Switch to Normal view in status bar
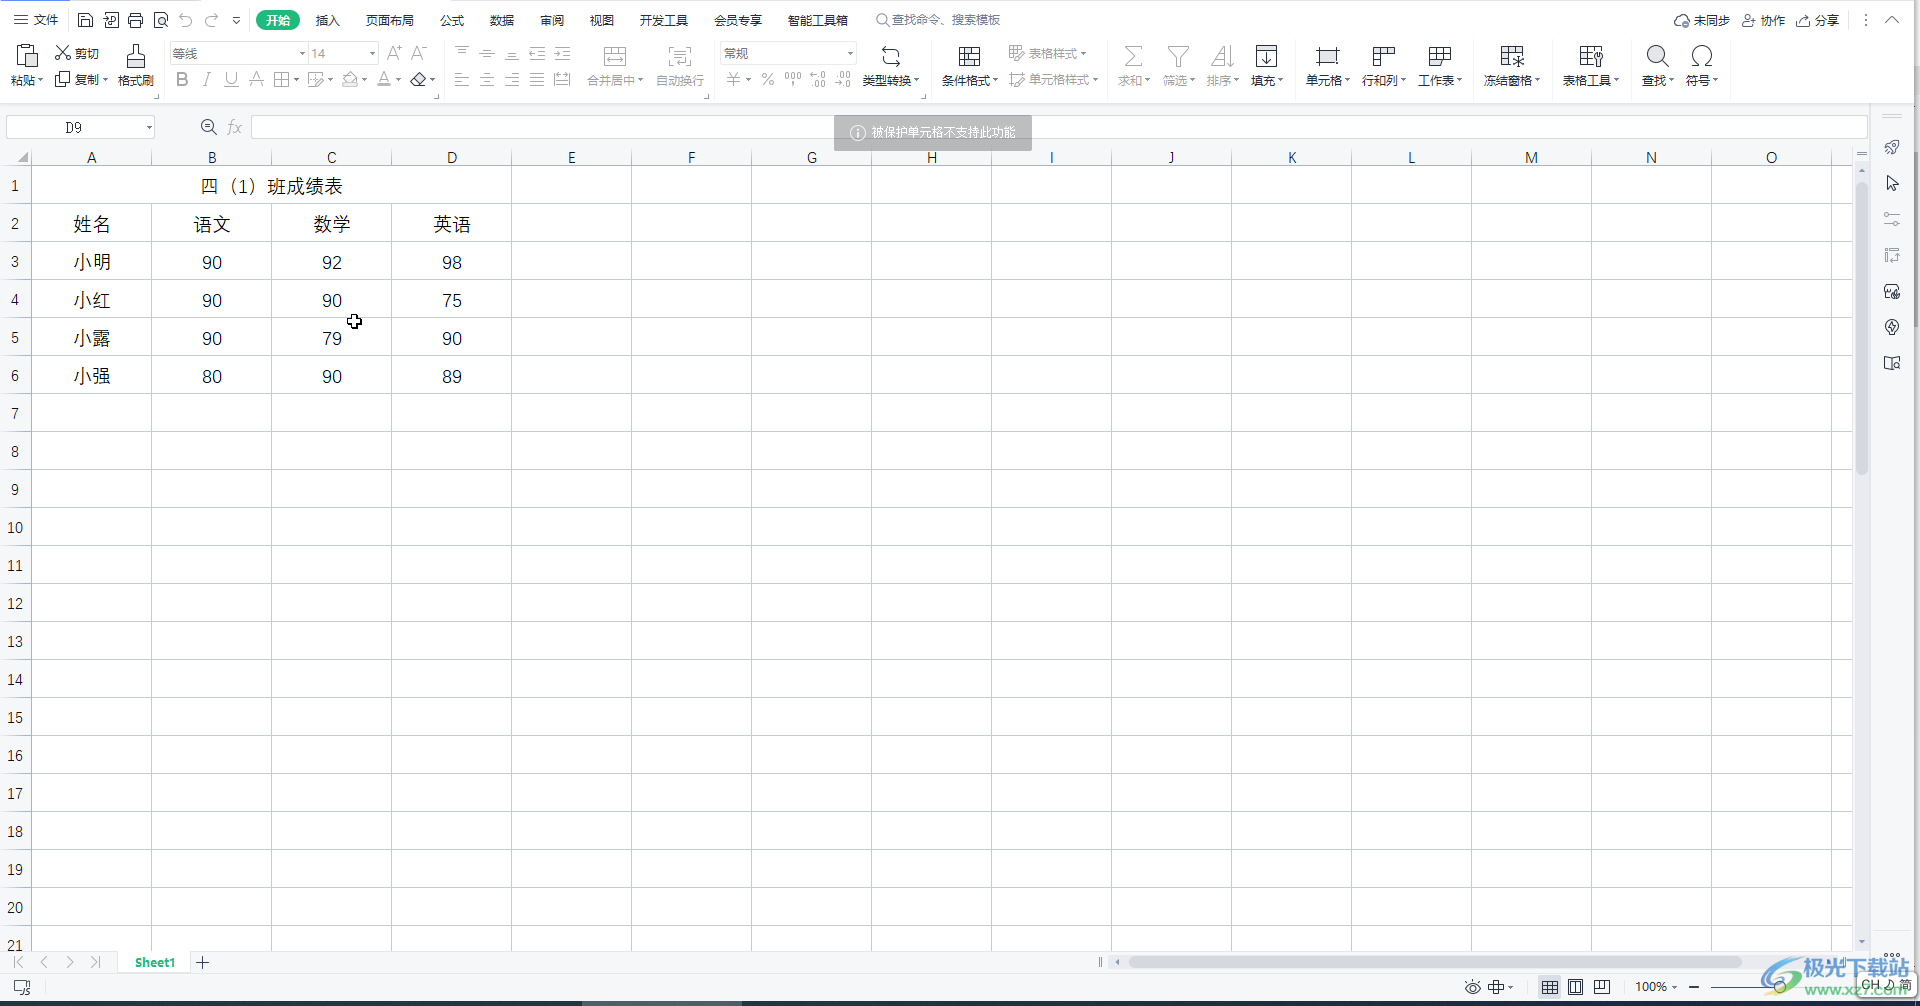The width and height of the screenshot is (1920, 1006). 1550,987
